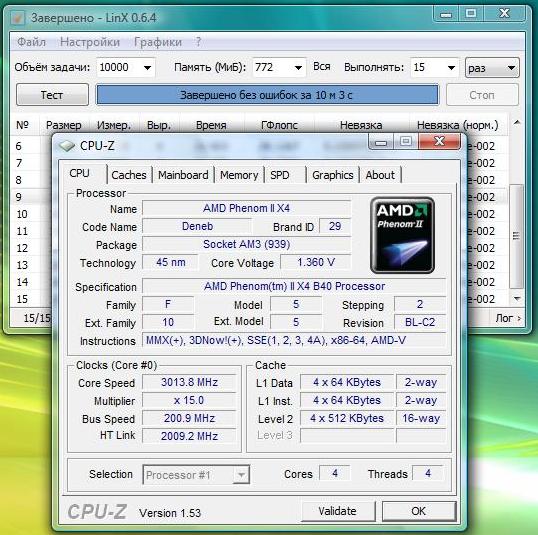The image size is (538, 535).
Task: Expand the Память (МиБ) dropdown
Action: 298,68
